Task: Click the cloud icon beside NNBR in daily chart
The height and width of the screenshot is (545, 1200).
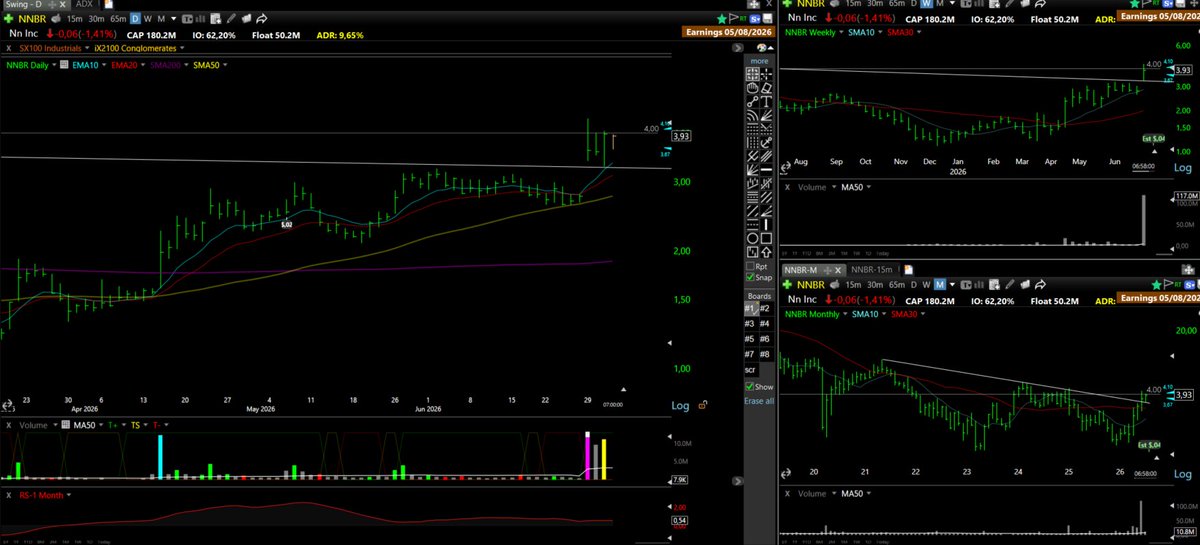Action: [x=56, y=19]
